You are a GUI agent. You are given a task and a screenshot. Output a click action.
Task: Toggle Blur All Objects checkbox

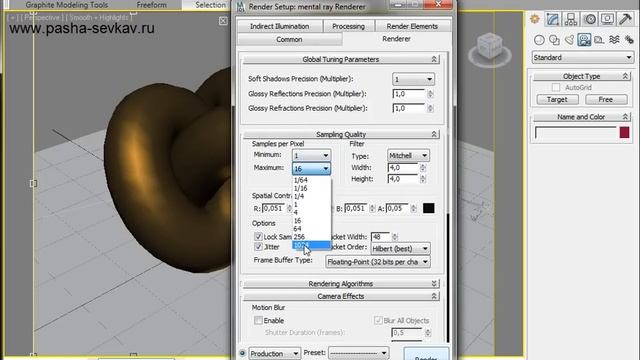tap(378, 320)
